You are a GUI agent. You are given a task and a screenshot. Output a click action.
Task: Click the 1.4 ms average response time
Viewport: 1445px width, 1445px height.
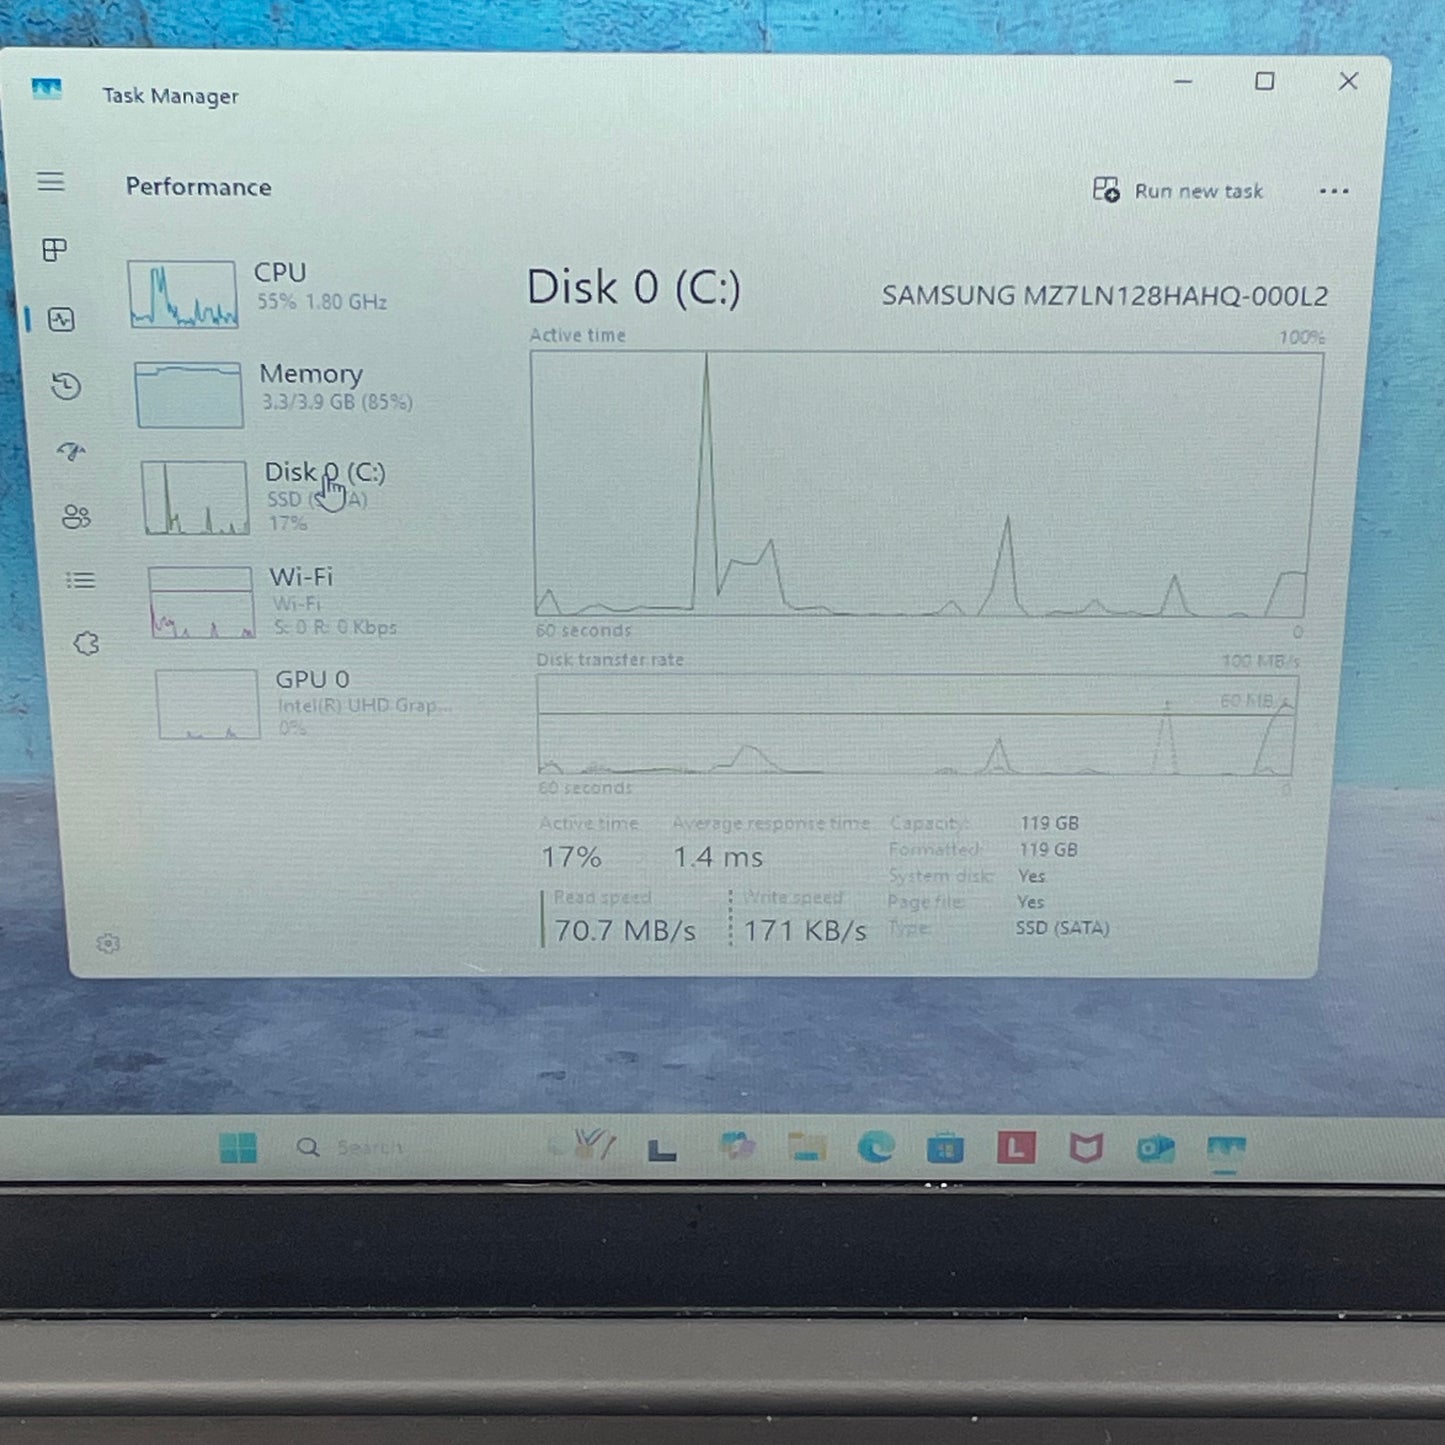pyautogui.click(x=718, y=857)
